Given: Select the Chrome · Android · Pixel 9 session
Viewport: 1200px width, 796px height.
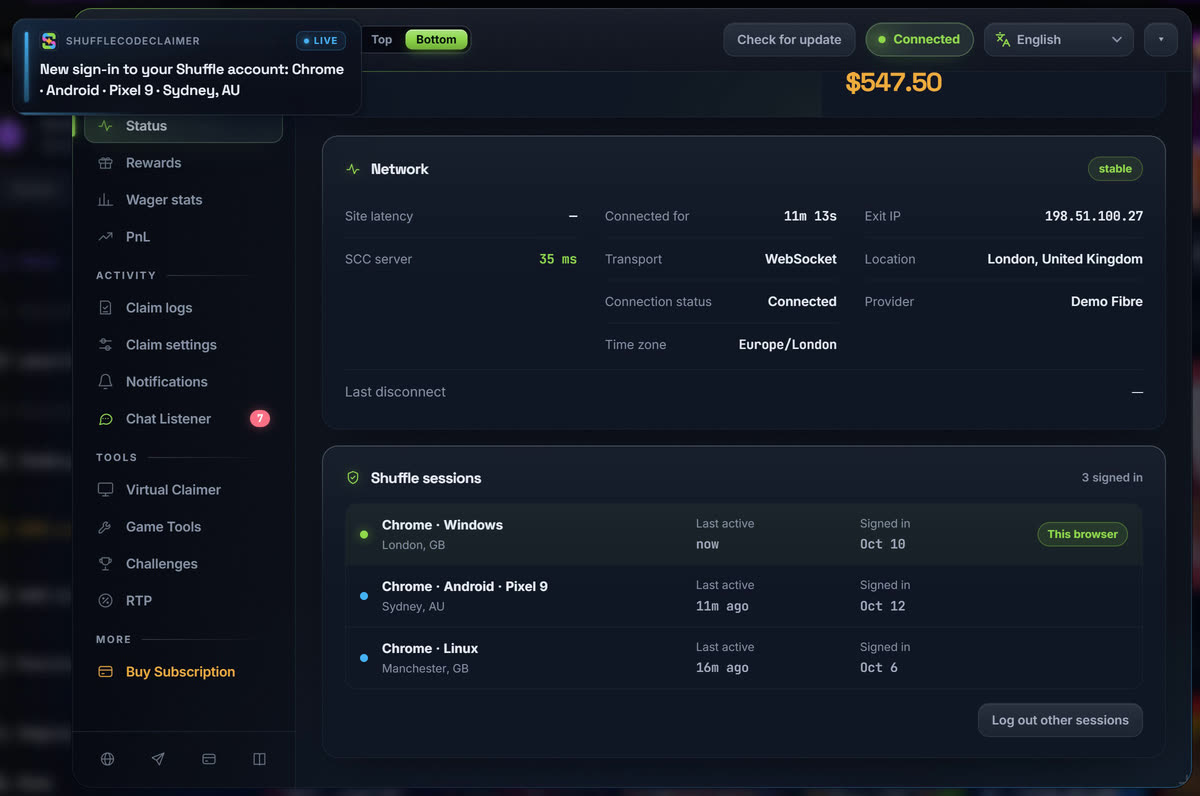Looking at the screenshot, I should [743, 596].
